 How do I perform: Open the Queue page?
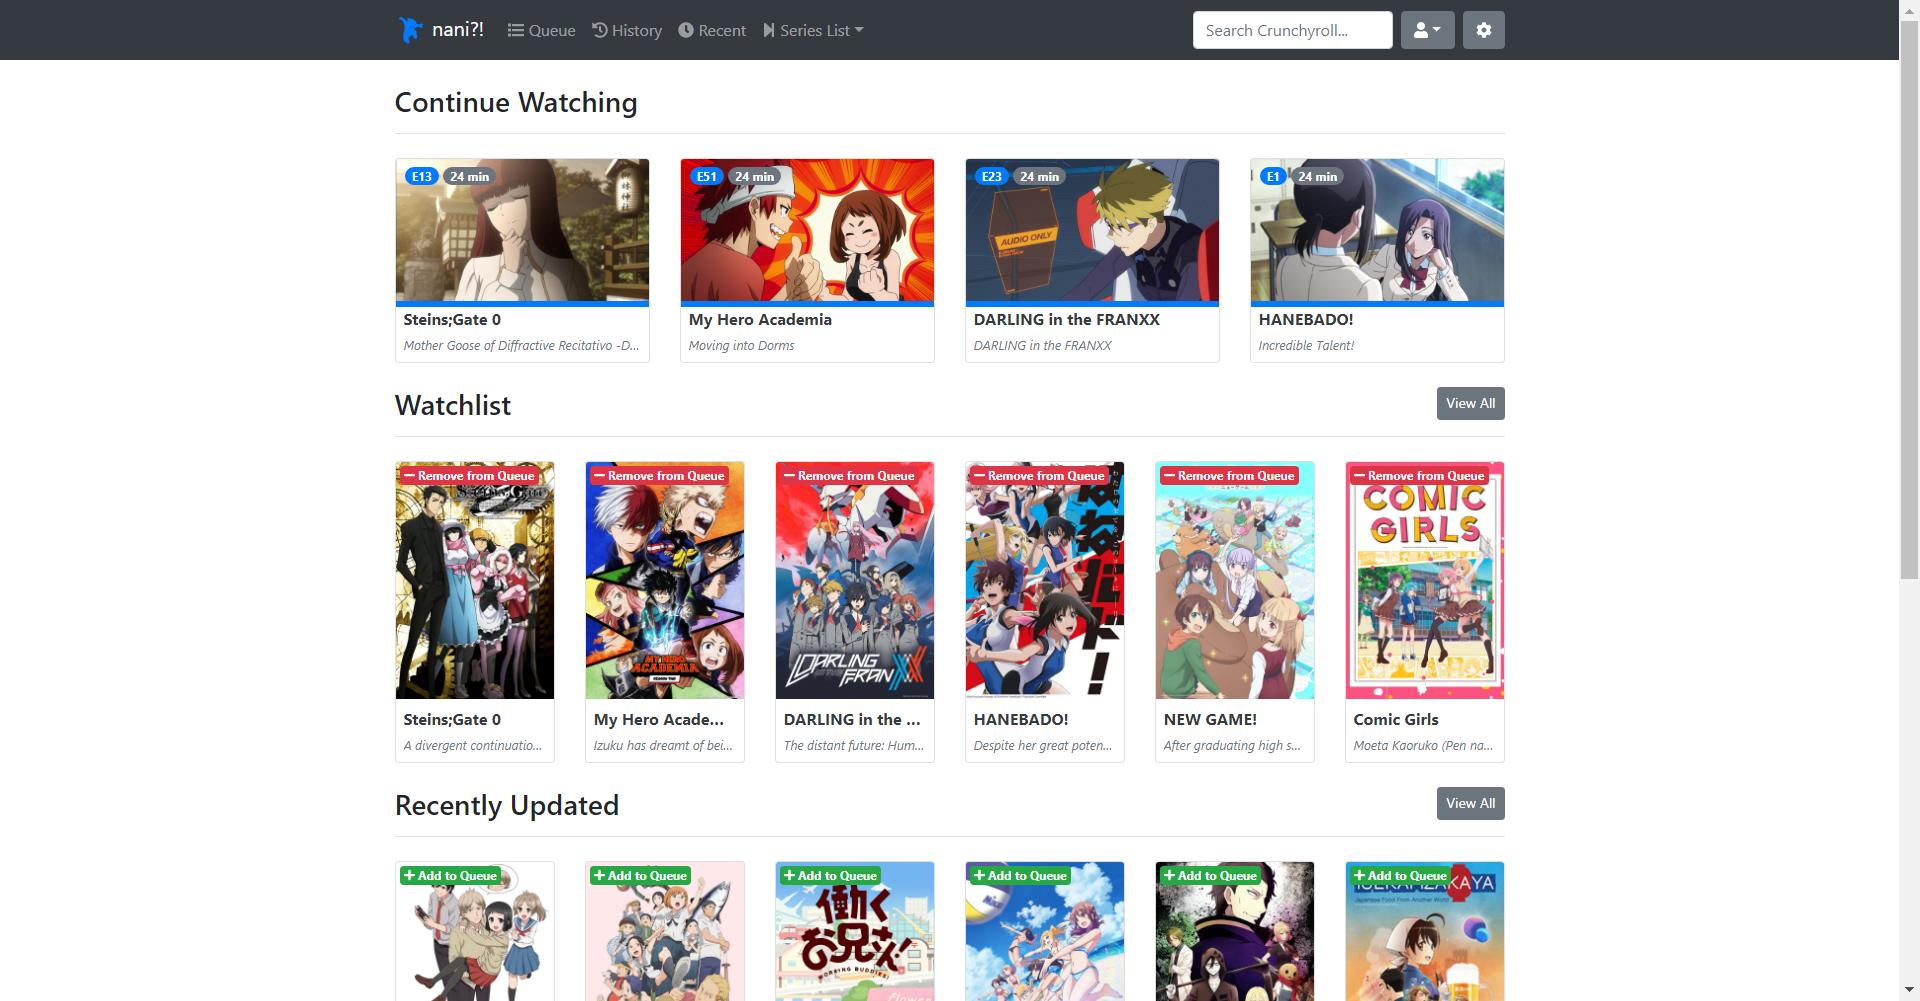pyautogui.click(x=541, y=30)
